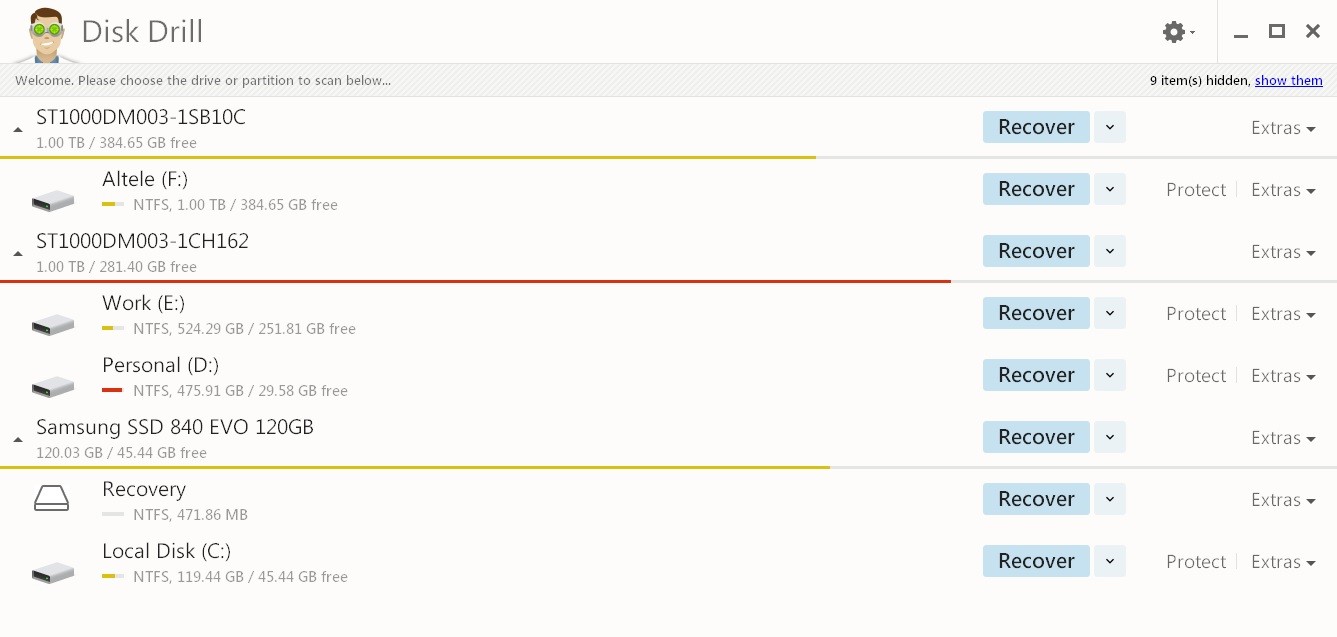Open recover options dropdown for Personal (D:)

click(1110, 375)
